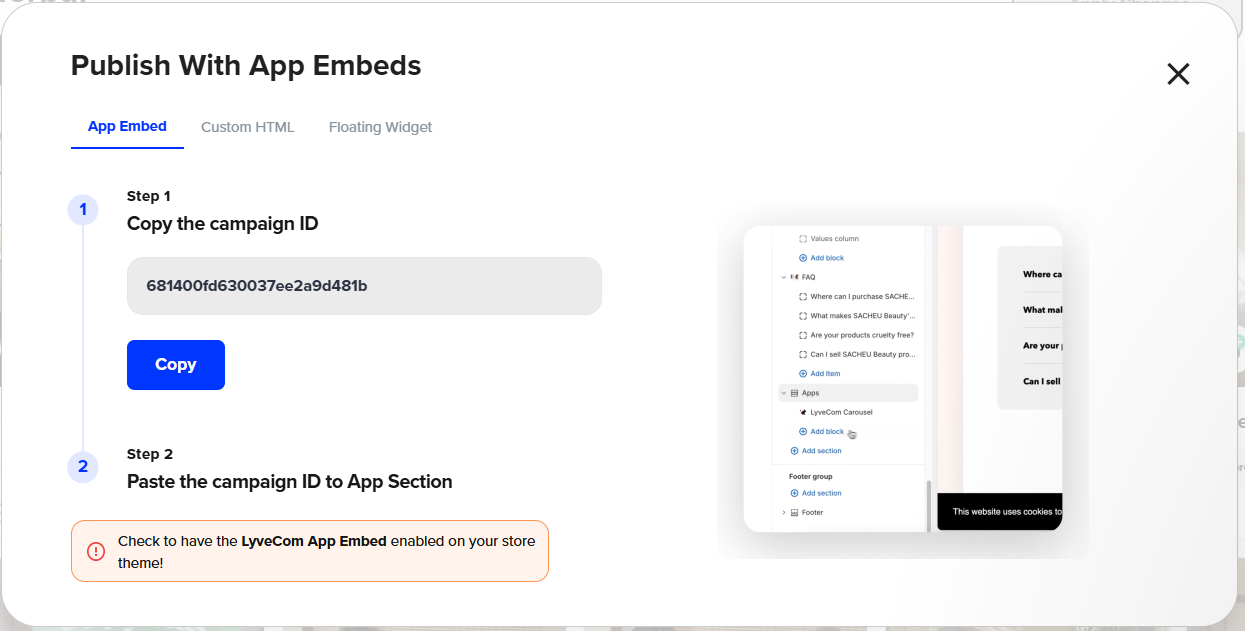Click the campaign ID text field
Image resolution: width=1245 pixels, height=631 pixels.
click(x=364, y=286)
